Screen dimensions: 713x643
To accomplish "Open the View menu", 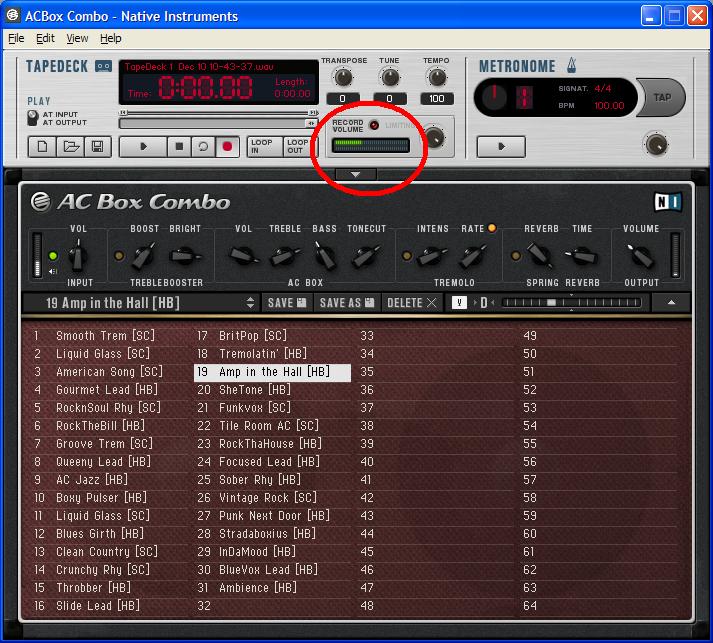I will coord(77,38).
